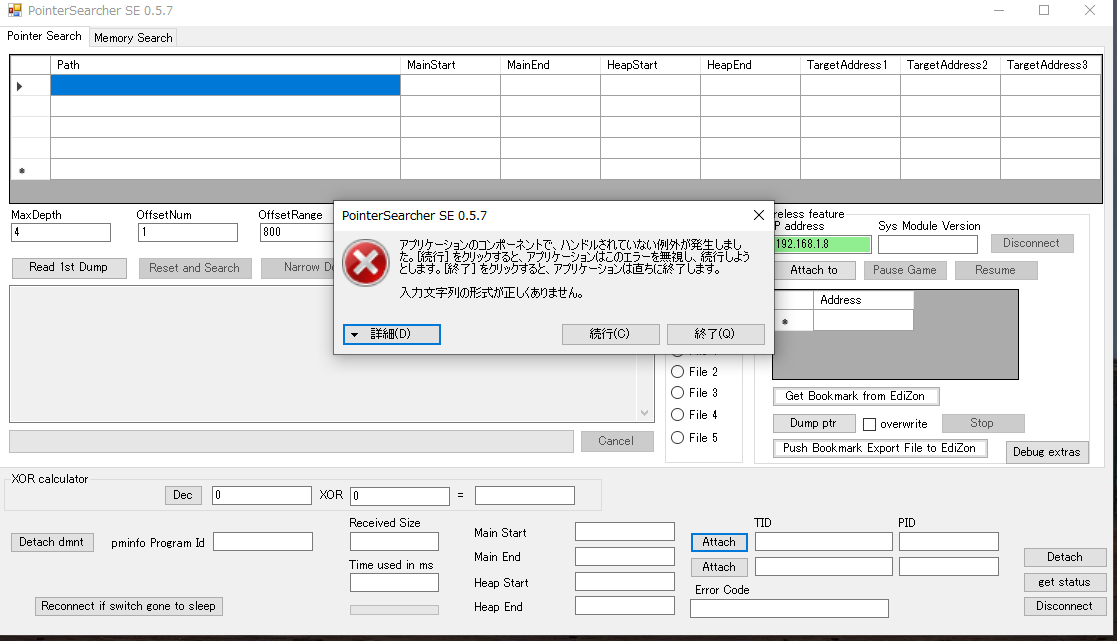Viewport: 1117px width, 641px height.
Task: Click the red error icon in dialog
Action: (x=365, y=262)
